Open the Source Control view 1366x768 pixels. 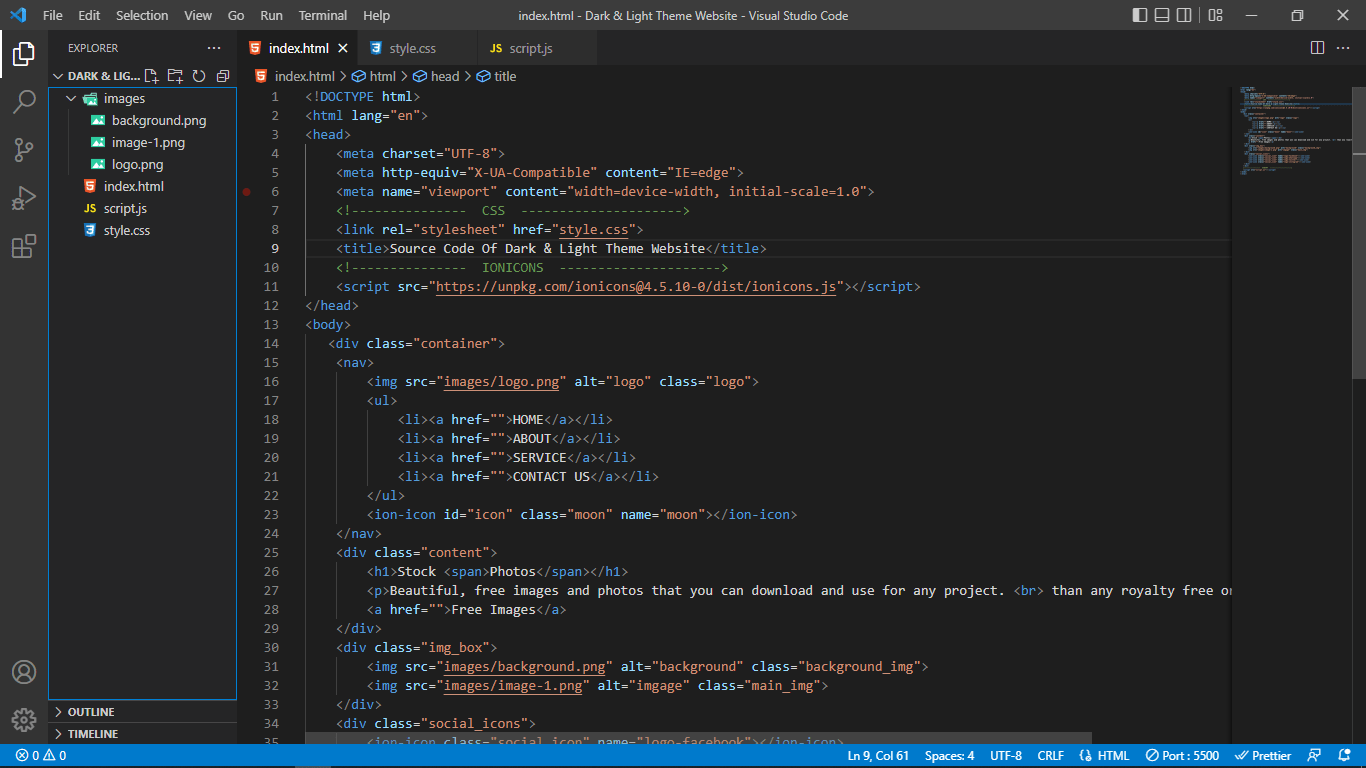24,150
